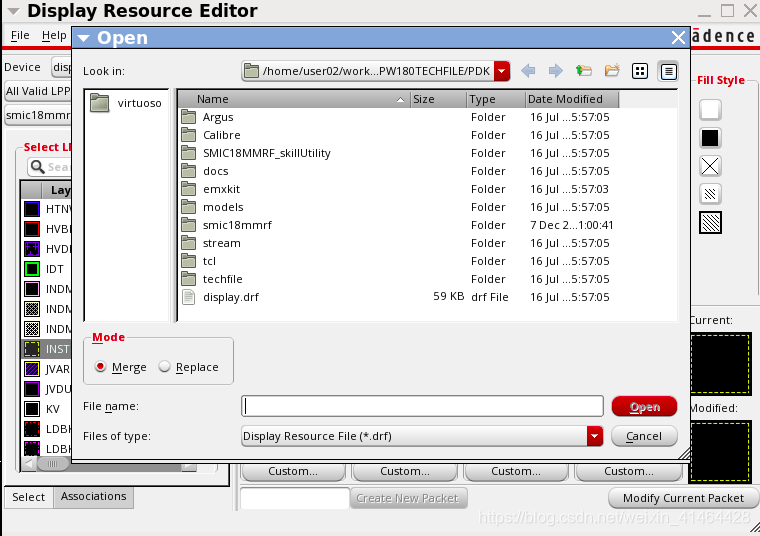The width and height of the screenshot is (760, 536).
Task: Click the Open dialog title triangle
Action: (83, 38)
